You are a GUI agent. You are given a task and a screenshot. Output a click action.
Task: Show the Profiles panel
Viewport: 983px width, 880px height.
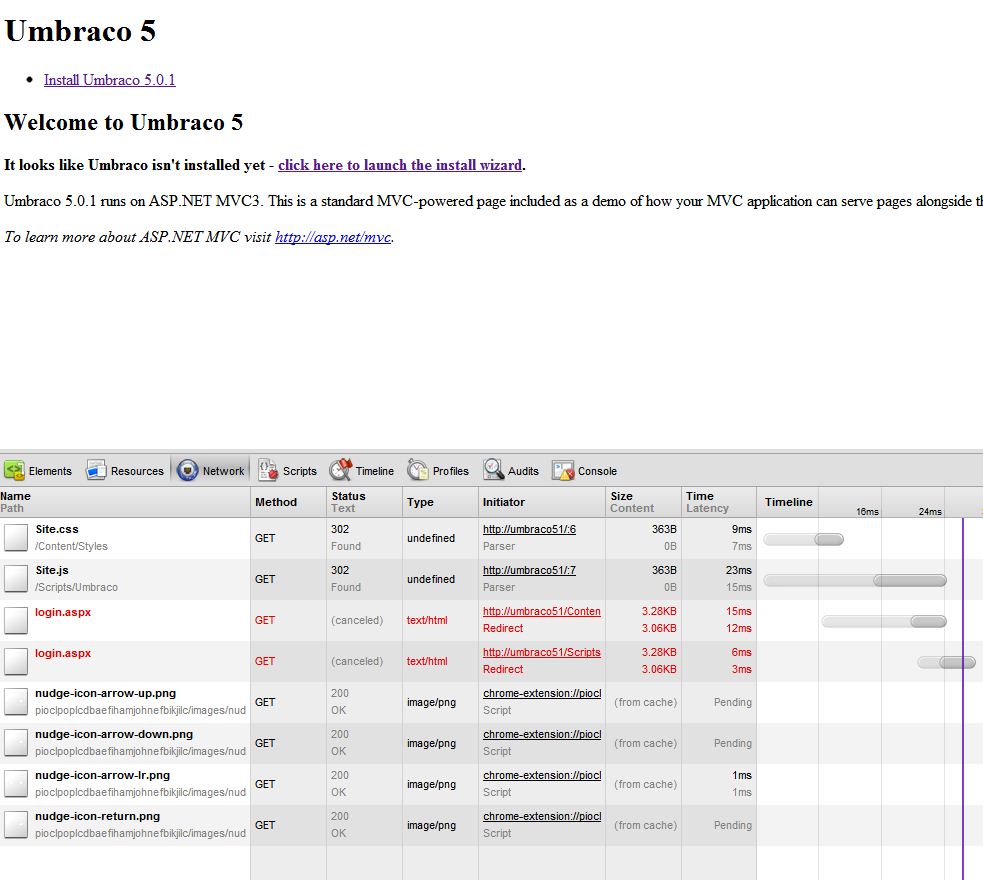438,471
